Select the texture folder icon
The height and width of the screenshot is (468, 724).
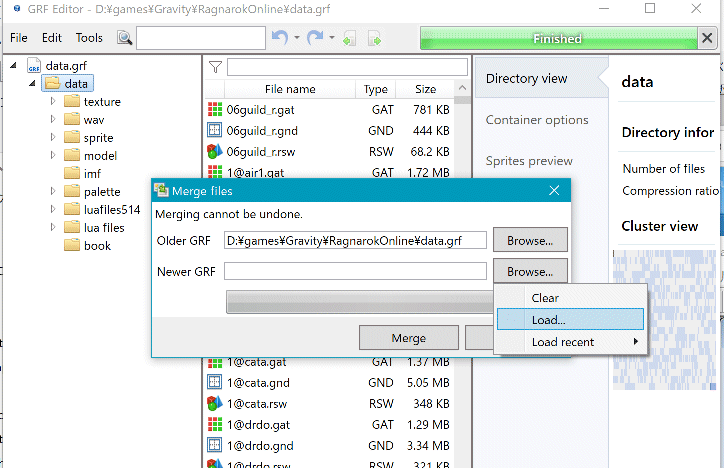[x=72, y=101]
